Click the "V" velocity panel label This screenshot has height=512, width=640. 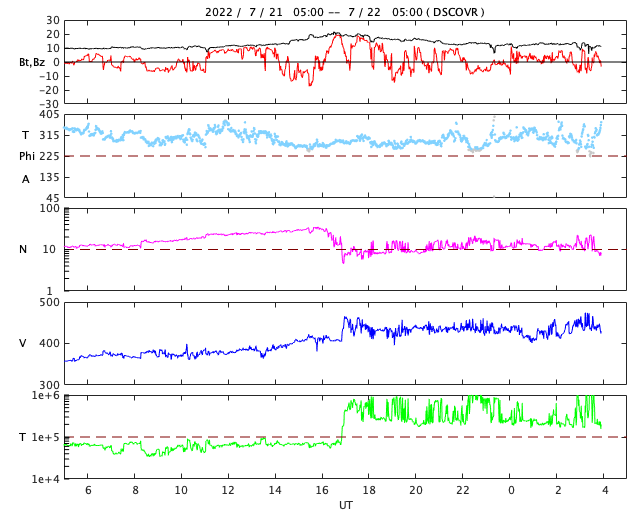click(x=23, y=343)
